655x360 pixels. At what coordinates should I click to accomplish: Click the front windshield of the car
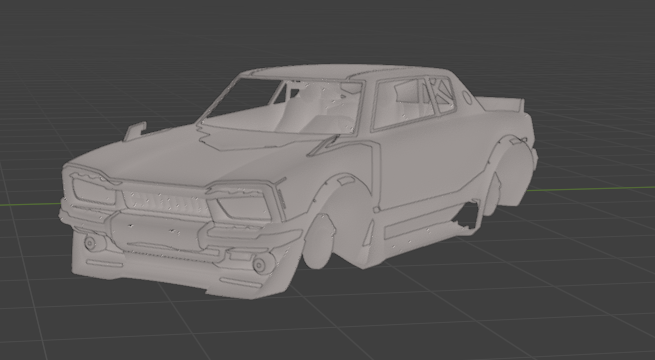pos(280,106)
